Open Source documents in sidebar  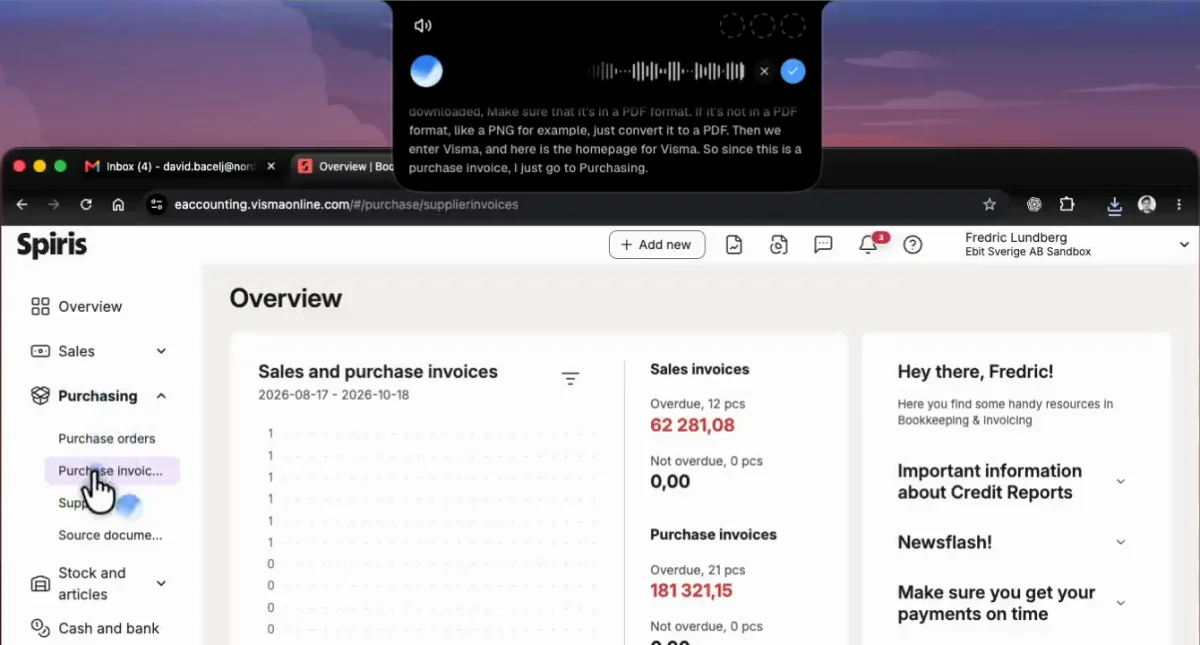[110, 535]
